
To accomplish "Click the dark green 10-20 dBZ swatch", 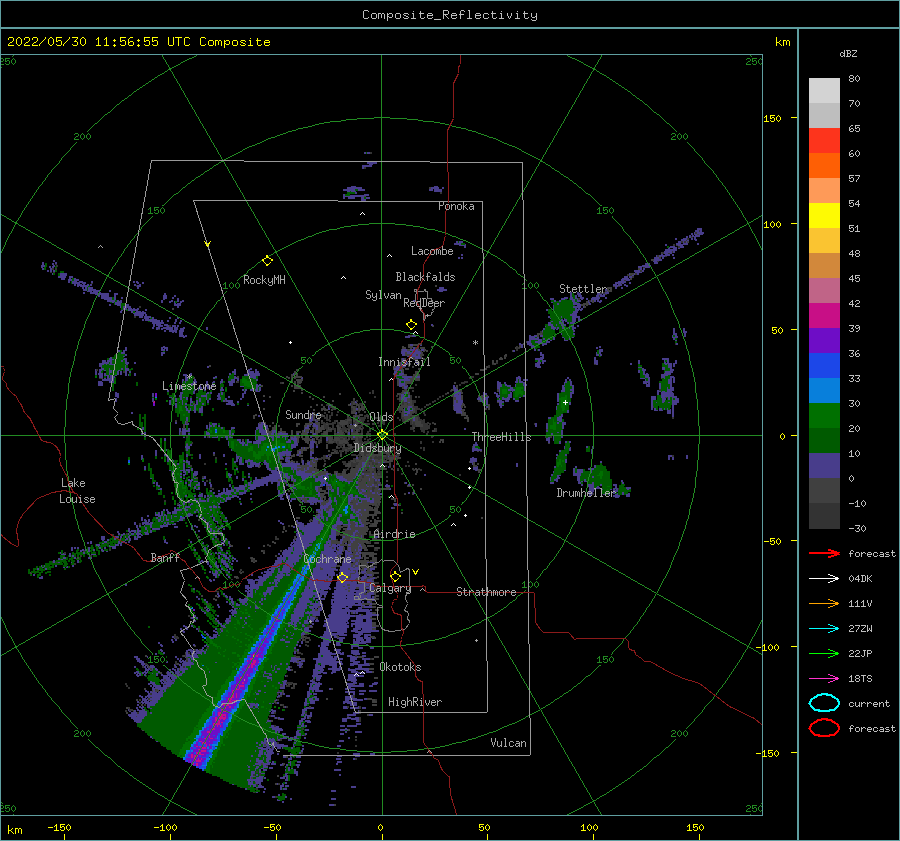I will tap(824, 441).
